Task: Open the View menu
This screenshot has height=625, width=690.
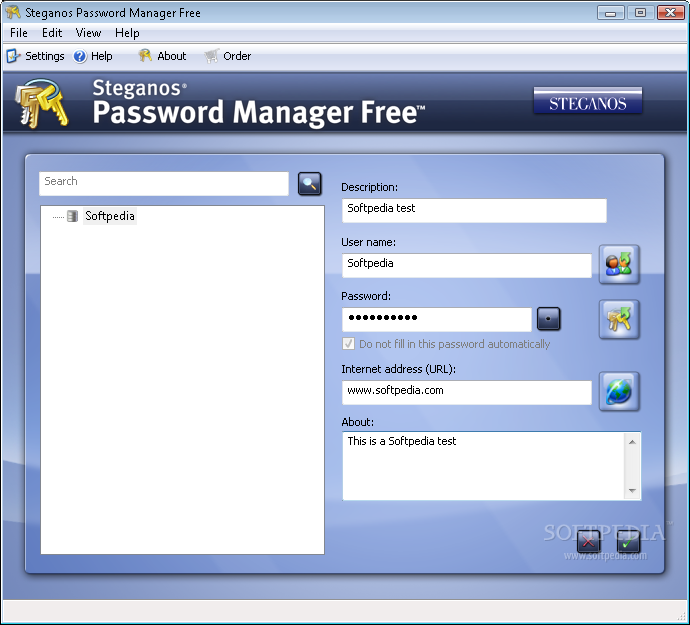Action: (x=88, y=33)
